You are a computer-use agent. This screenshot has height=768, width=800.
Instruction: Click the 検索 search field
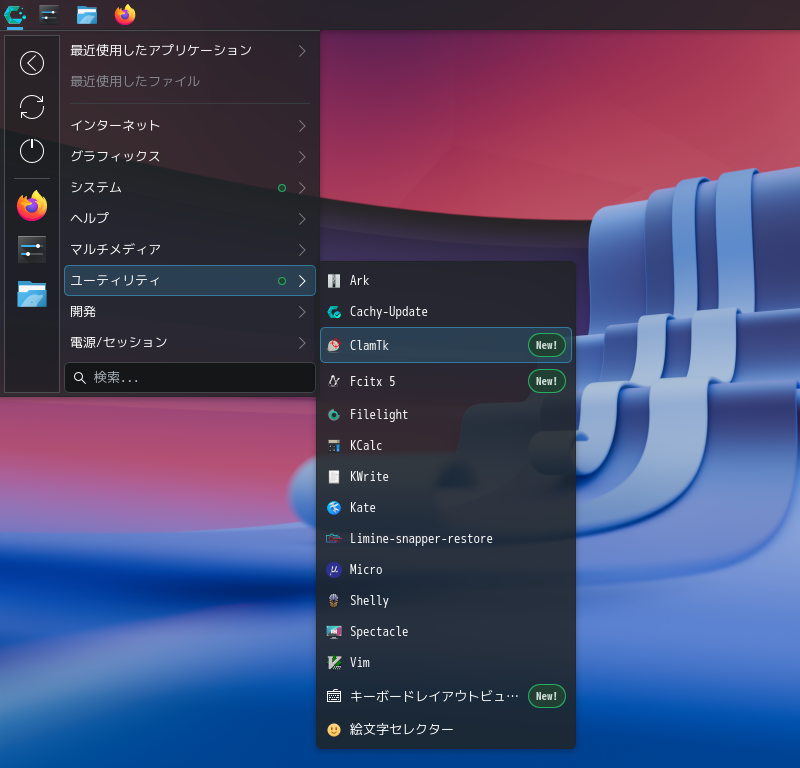pyautogui.click(x=190, y=378)
